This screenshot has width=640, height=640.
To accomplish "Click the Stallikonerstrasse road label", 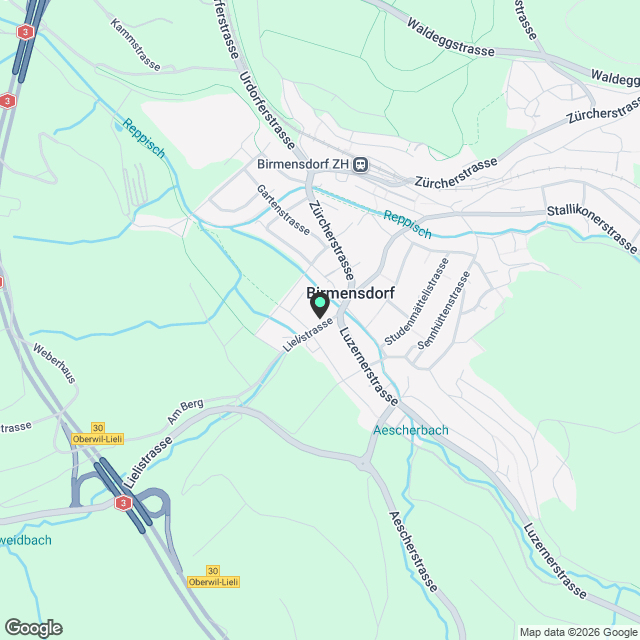I will [x=592, y=229].
